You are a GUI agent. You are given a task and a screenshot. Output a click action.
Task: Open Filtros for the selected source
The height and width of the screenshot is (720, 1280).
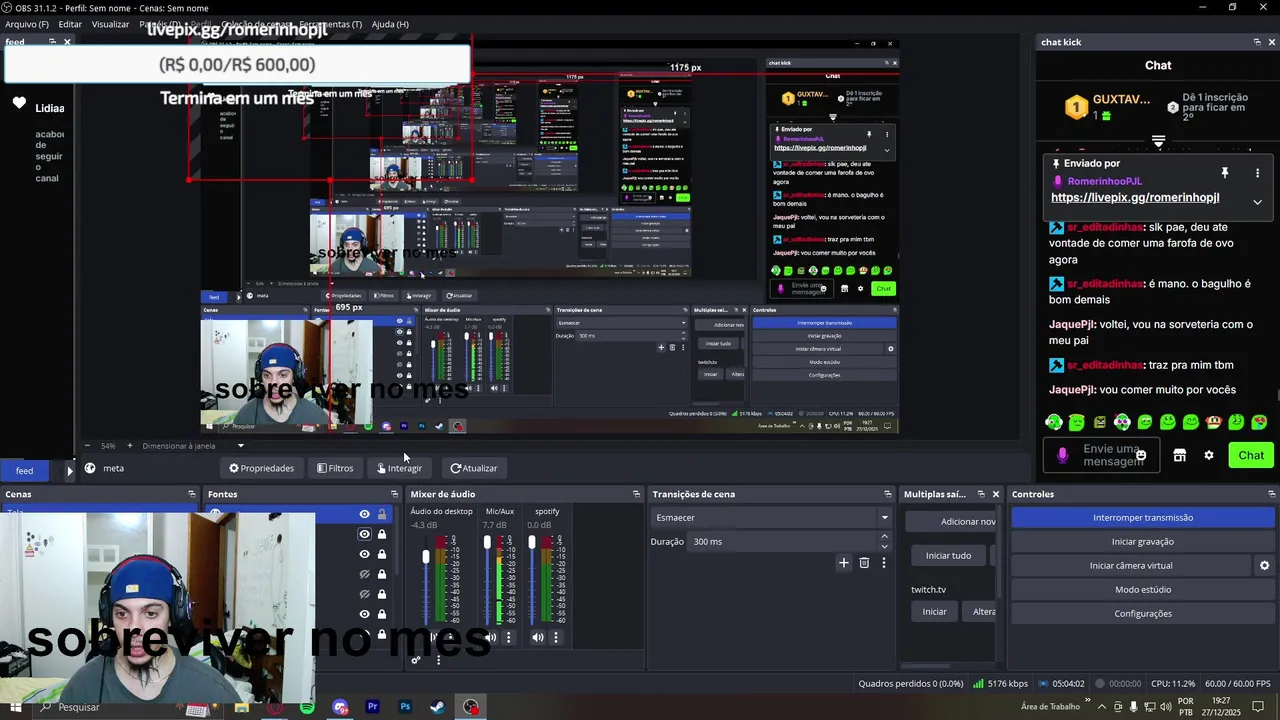pyautogui.click(x=335, y=468)
